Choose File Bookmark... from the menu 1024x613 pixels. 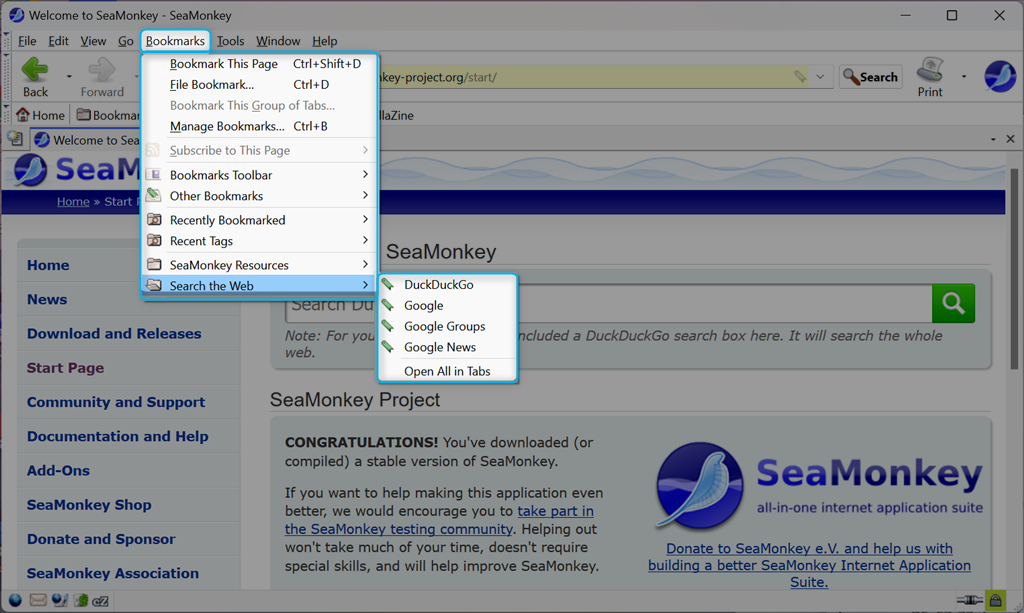(260, 85)
